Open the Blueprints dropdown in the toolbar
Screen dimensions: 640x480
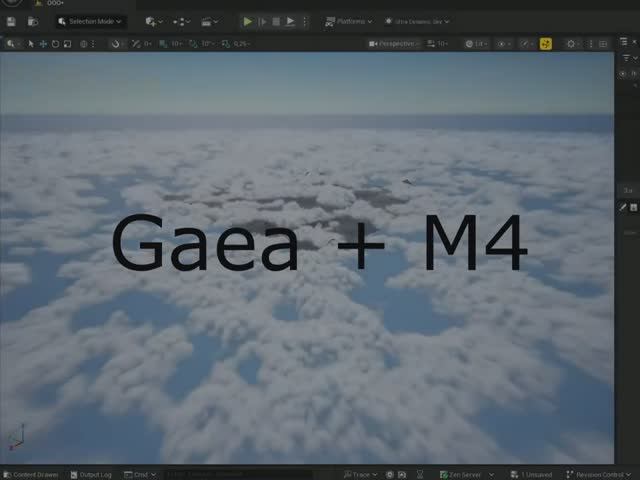(x=182, y=22)
